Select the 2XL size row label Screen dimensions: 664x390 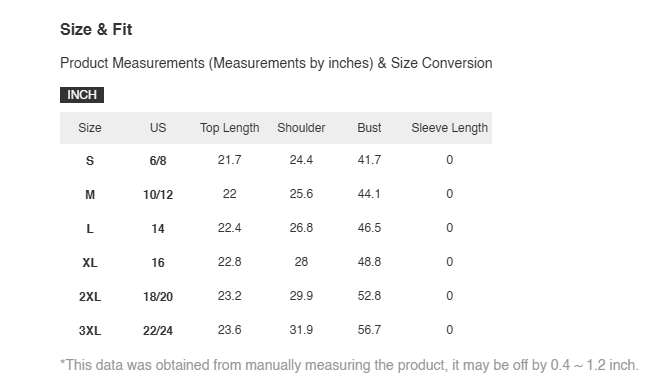(90, 296)
